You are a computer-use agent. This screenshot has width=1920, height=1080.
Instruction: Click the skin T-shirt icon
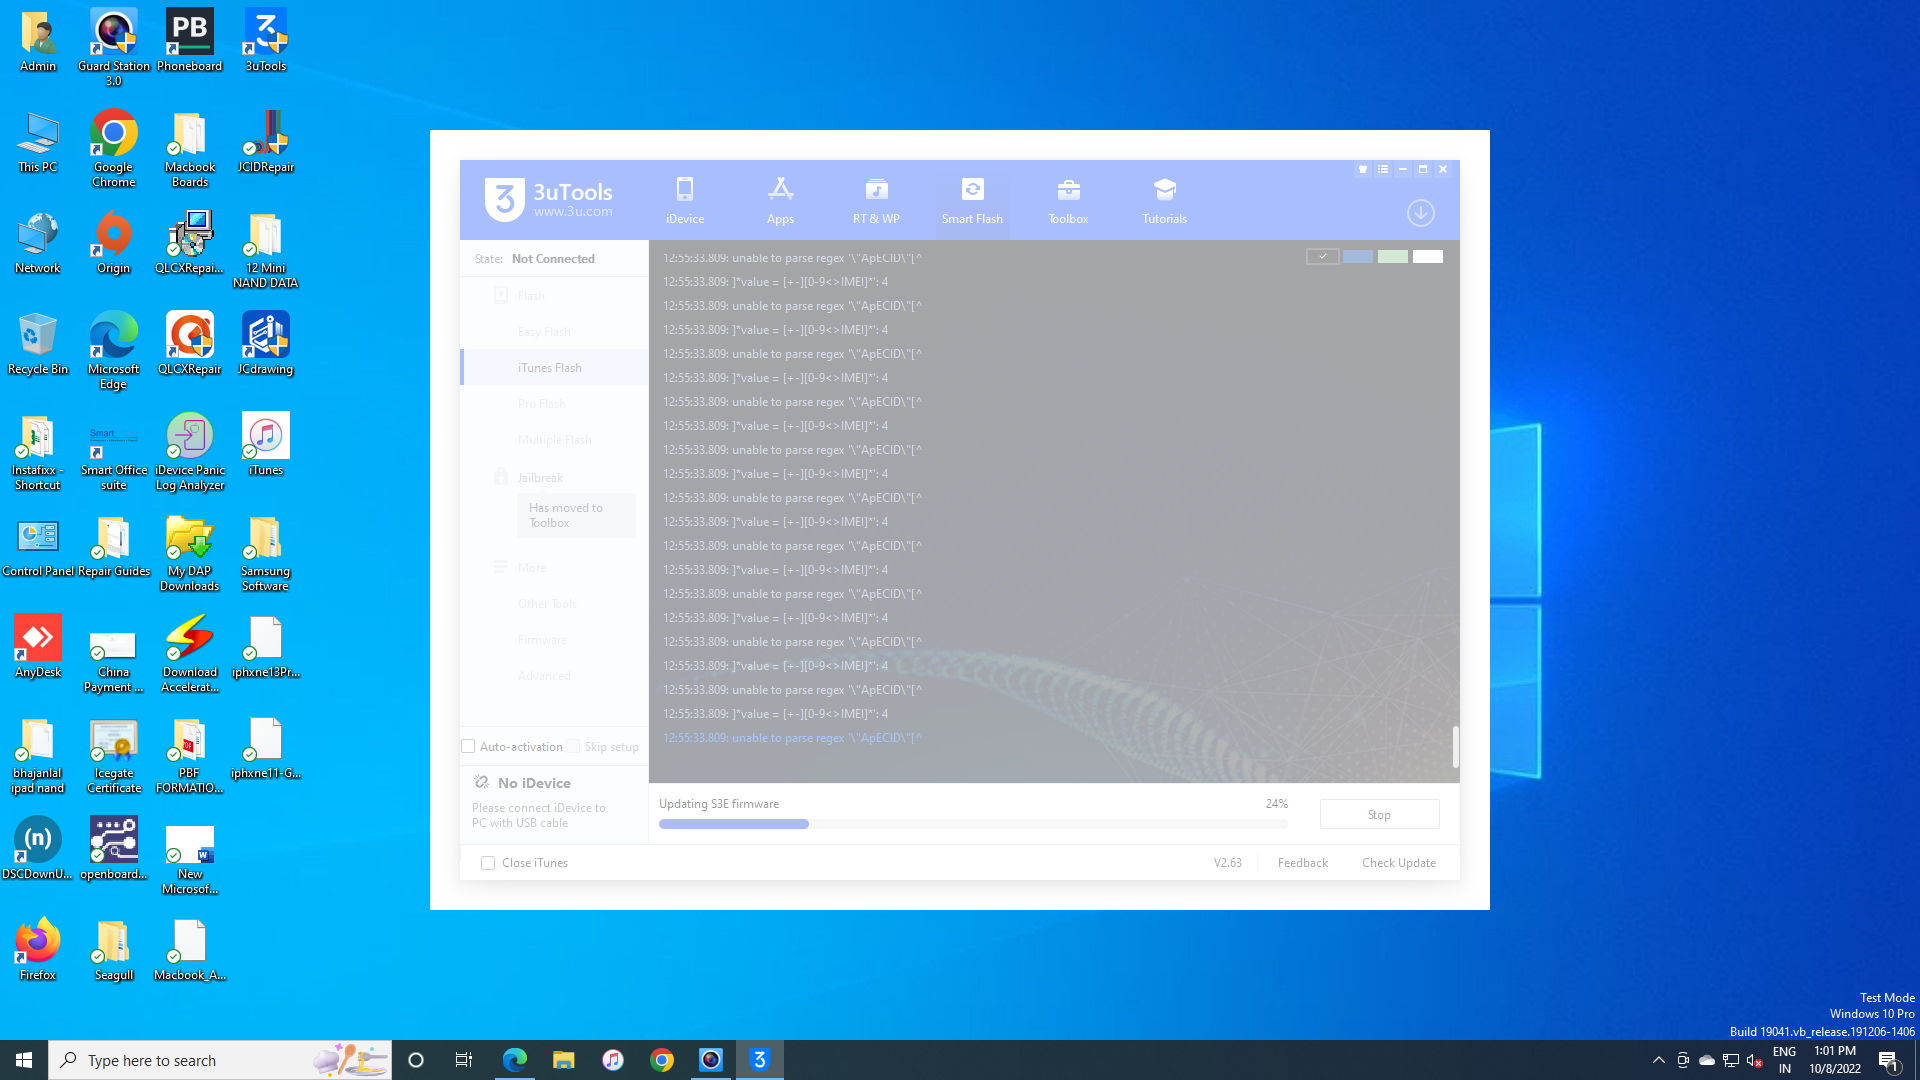[x=1363, y=170]
